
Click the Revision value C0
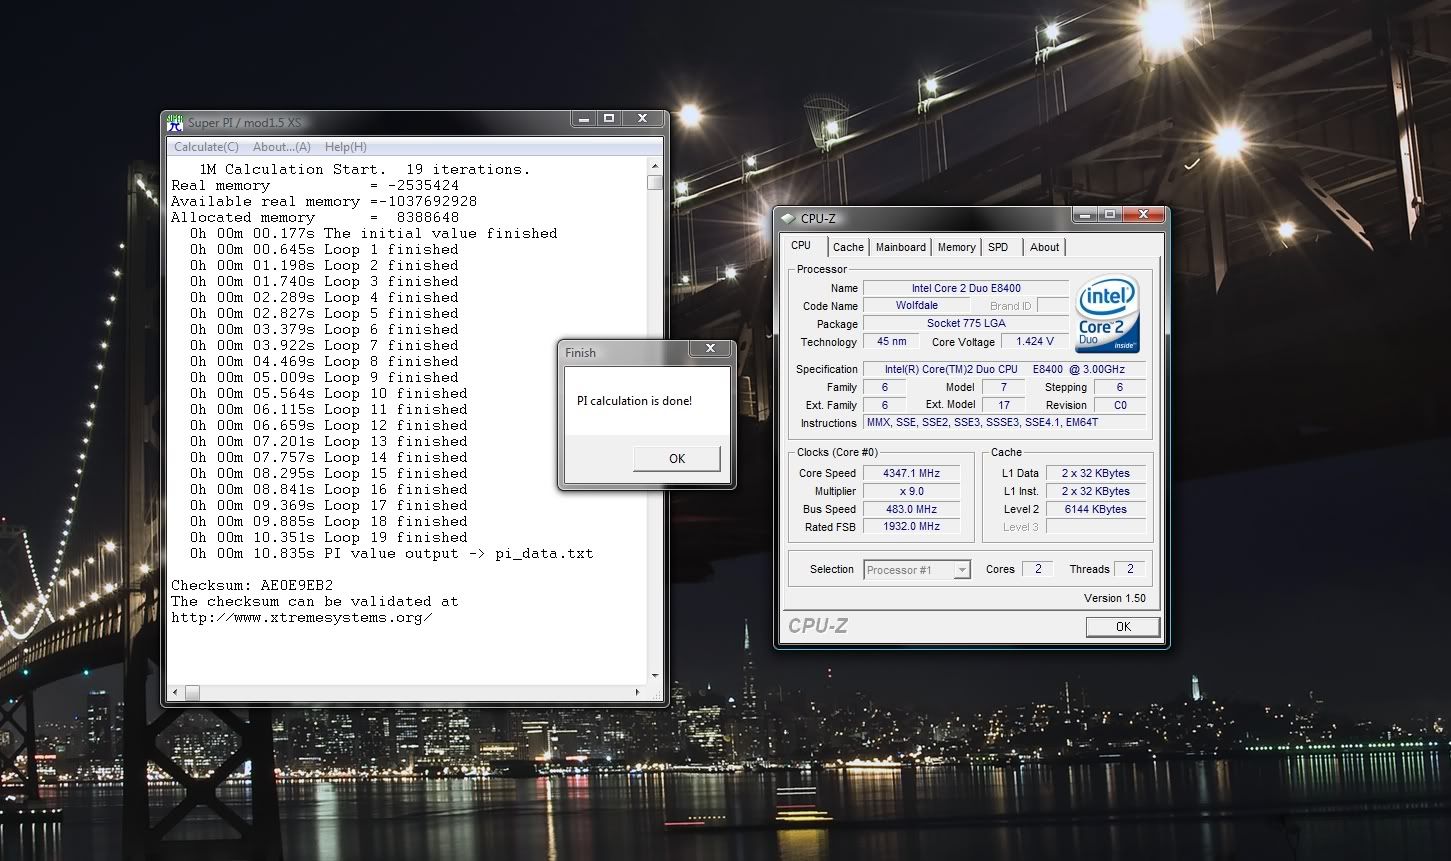click(1120, 405)
